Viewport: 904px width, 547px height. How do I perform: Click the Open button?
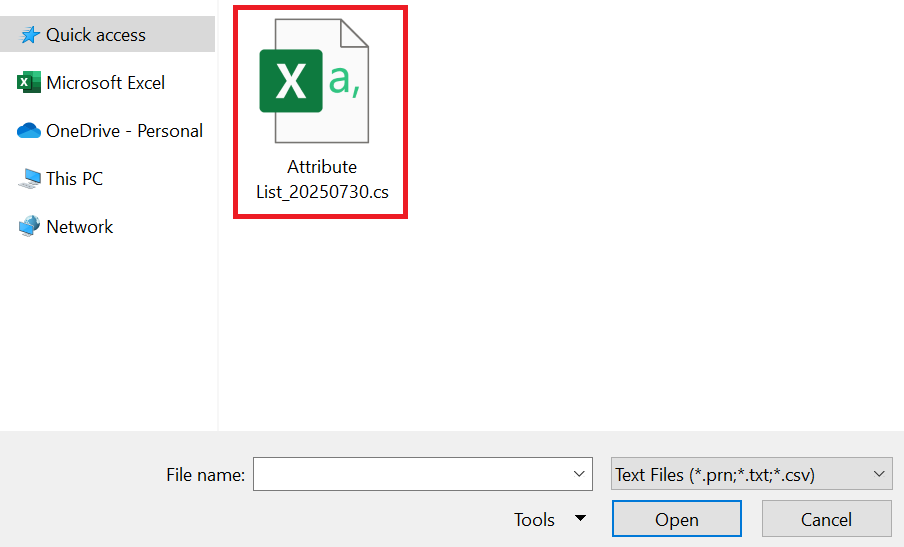pyautogui.click(x=677, y=519)
